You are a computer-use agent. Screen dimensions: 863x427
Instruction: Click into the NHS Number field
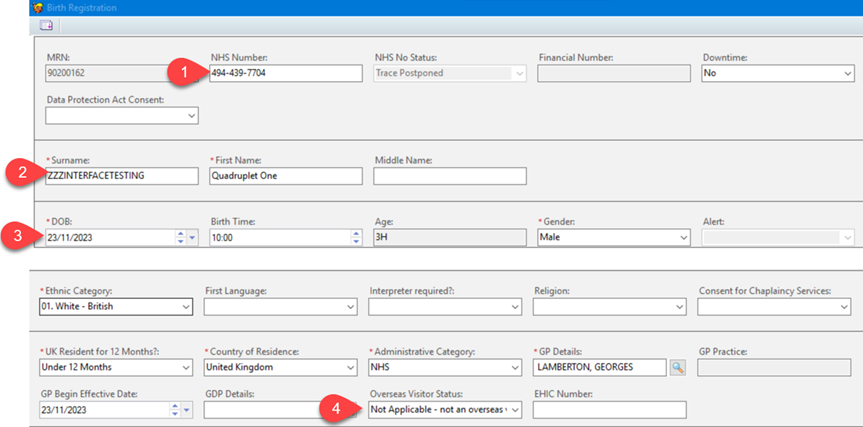click(285, 74)
